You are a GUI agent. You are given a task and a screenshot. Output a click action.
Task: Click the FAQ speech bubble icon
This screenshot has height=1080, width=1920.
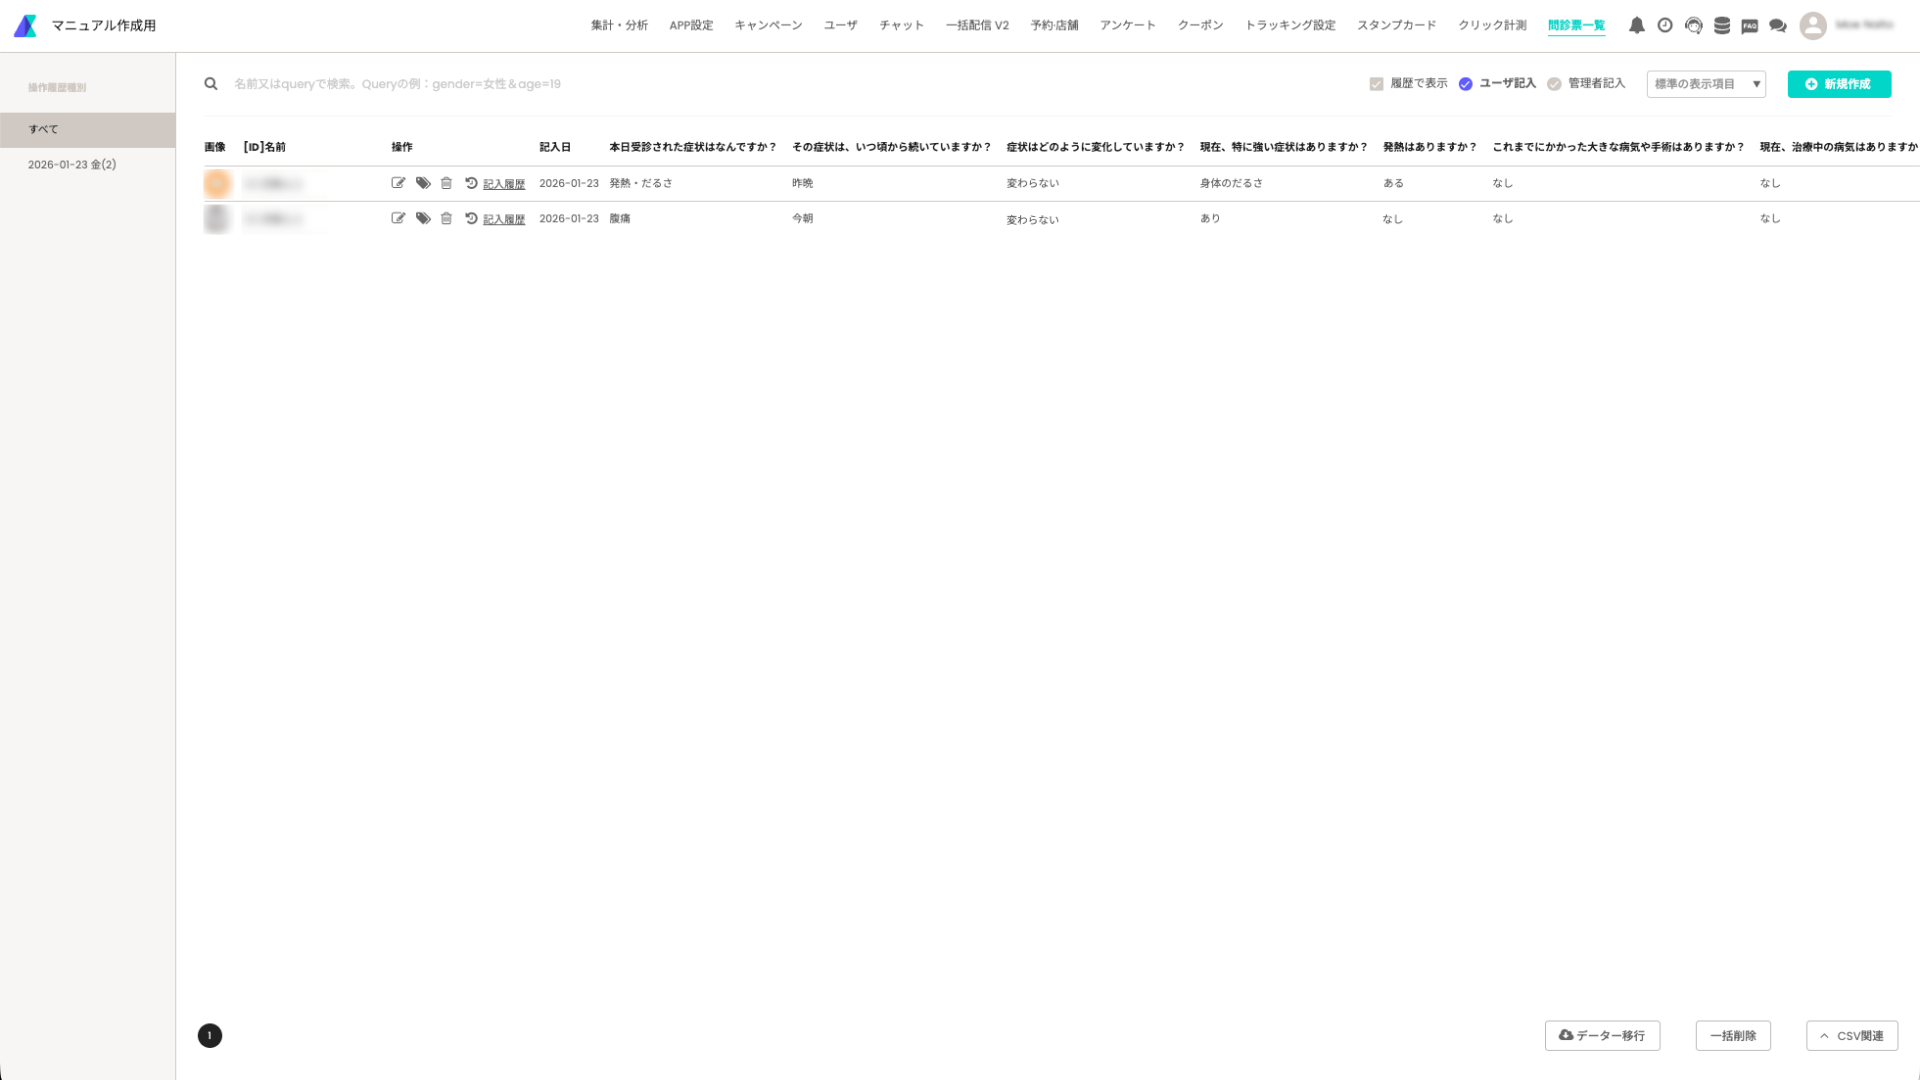pos(1750,26)
